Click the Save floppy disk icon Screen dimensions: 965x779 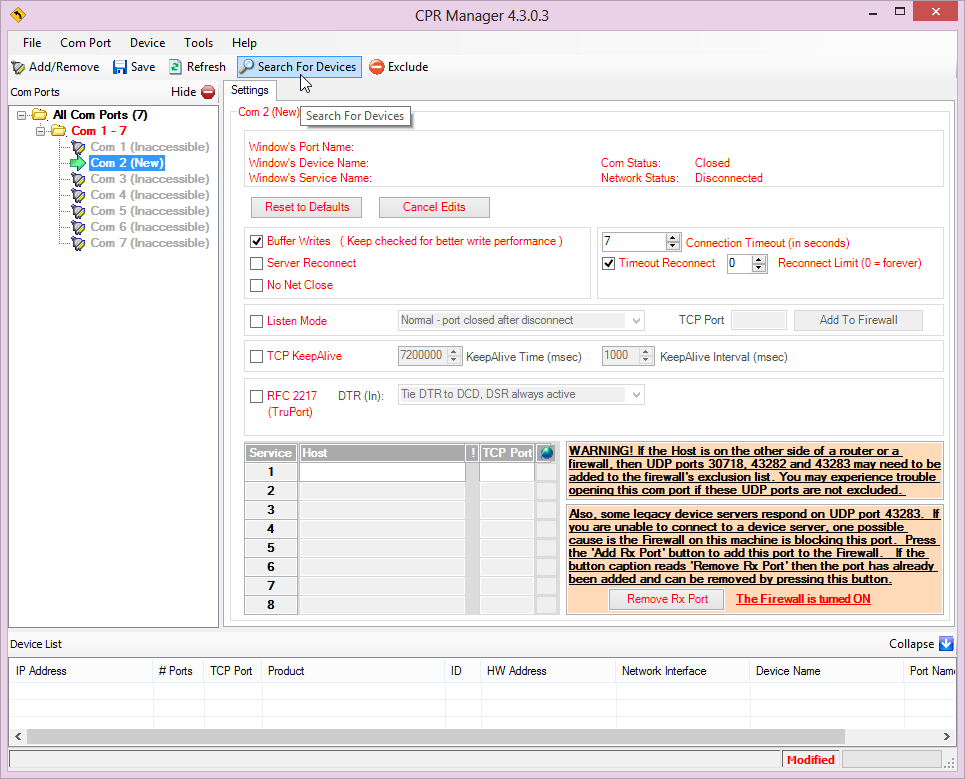pos(120,67)
